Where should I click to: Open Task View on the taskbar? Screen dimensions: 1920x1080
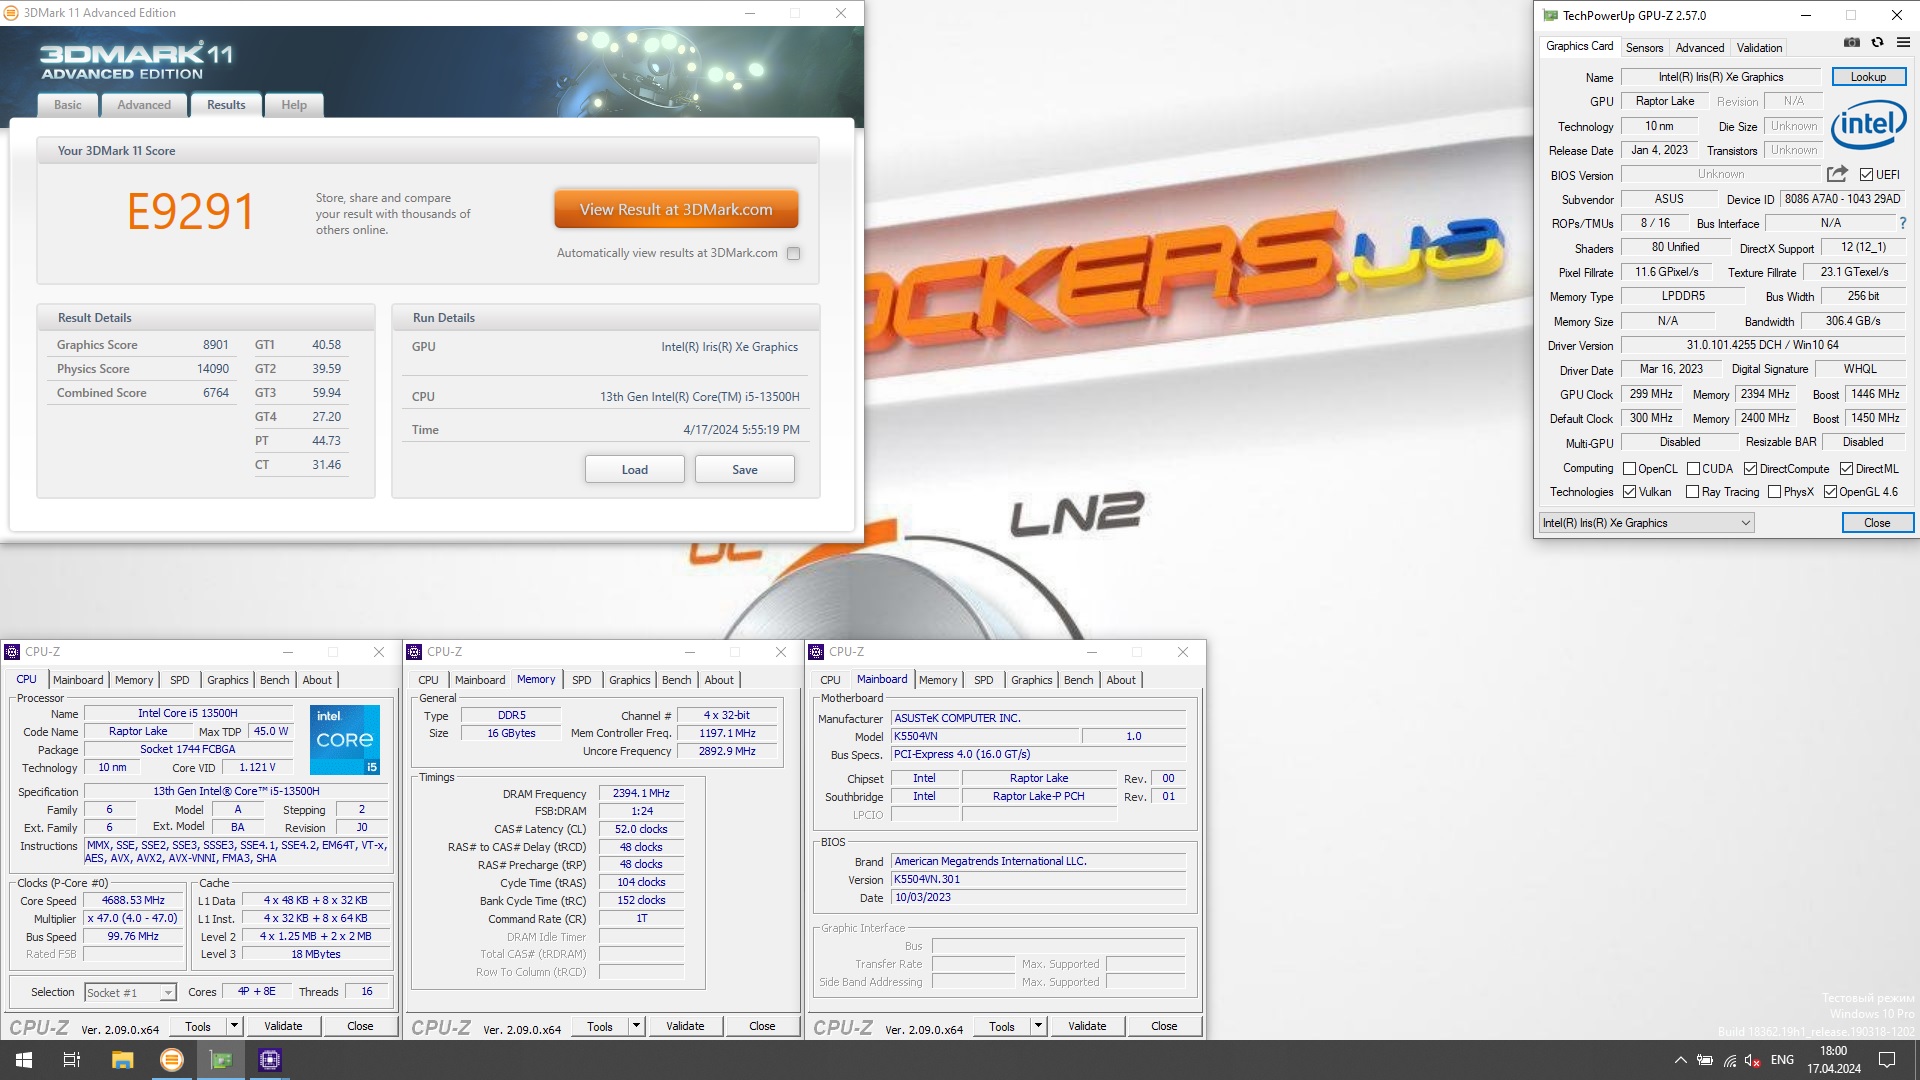click(x=72, y=1060)
